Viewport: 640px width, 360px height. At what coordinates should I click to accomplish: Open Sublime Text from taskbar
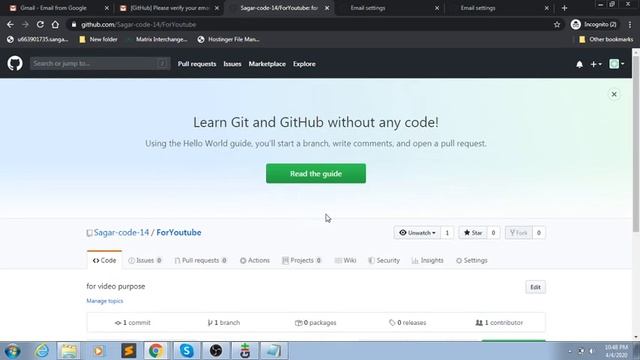tap(128, 351)
